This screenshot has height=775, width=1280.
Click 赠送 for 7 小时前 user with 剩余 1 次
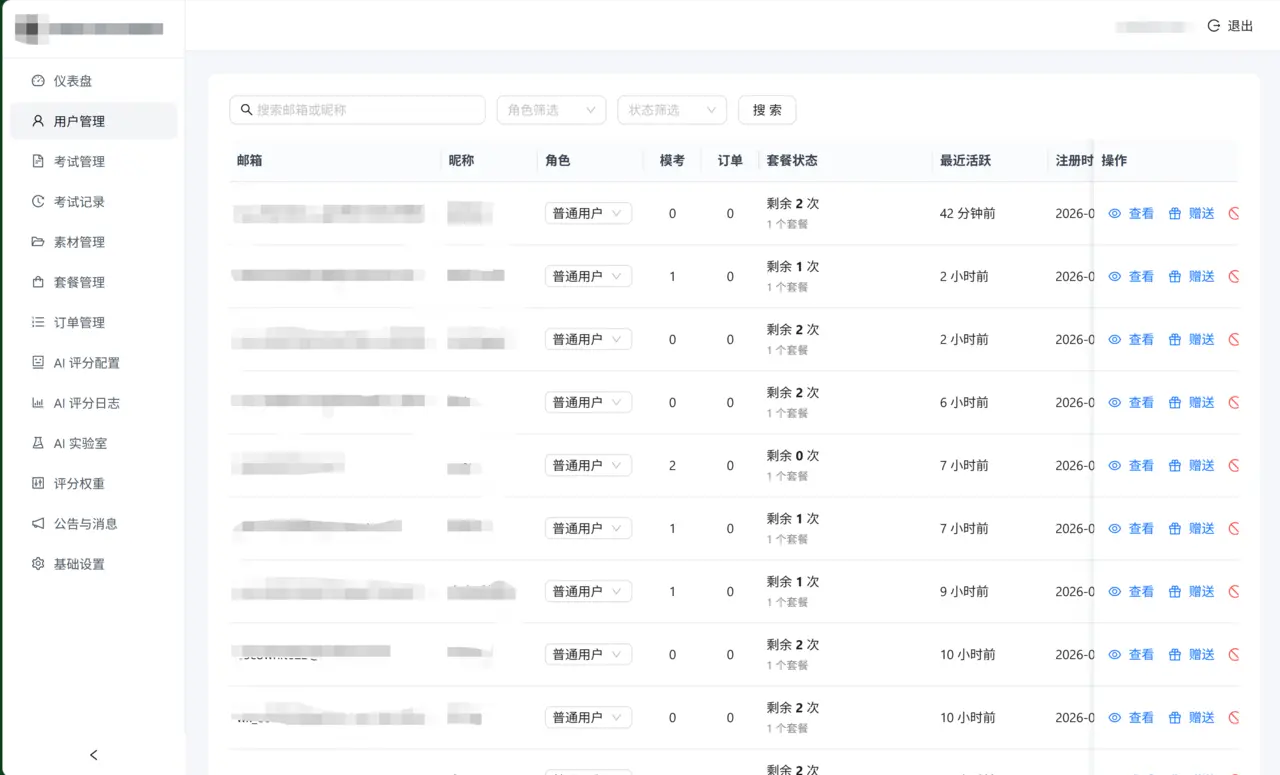coord(1192,528)
